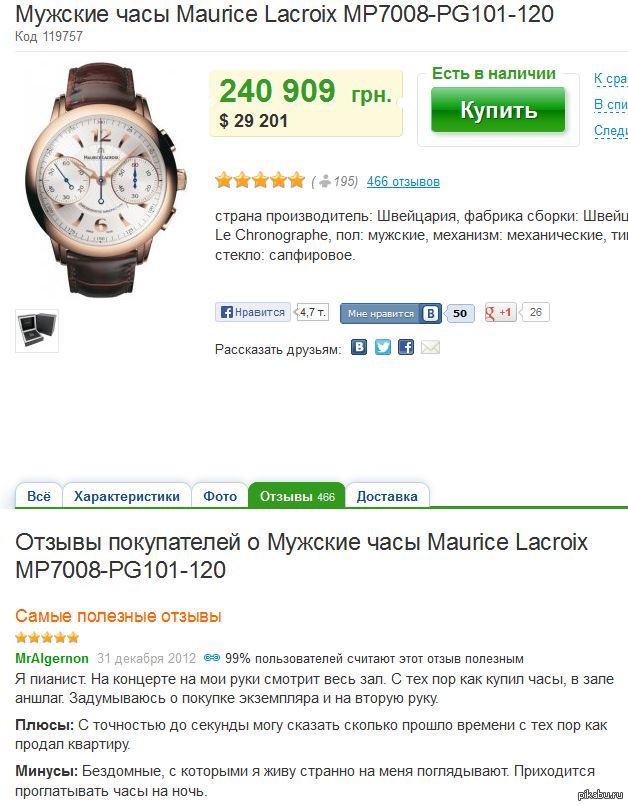This screenshot has height=806, width=628.
Task: Go to the Доставка tab
Action: click(387, 496)
